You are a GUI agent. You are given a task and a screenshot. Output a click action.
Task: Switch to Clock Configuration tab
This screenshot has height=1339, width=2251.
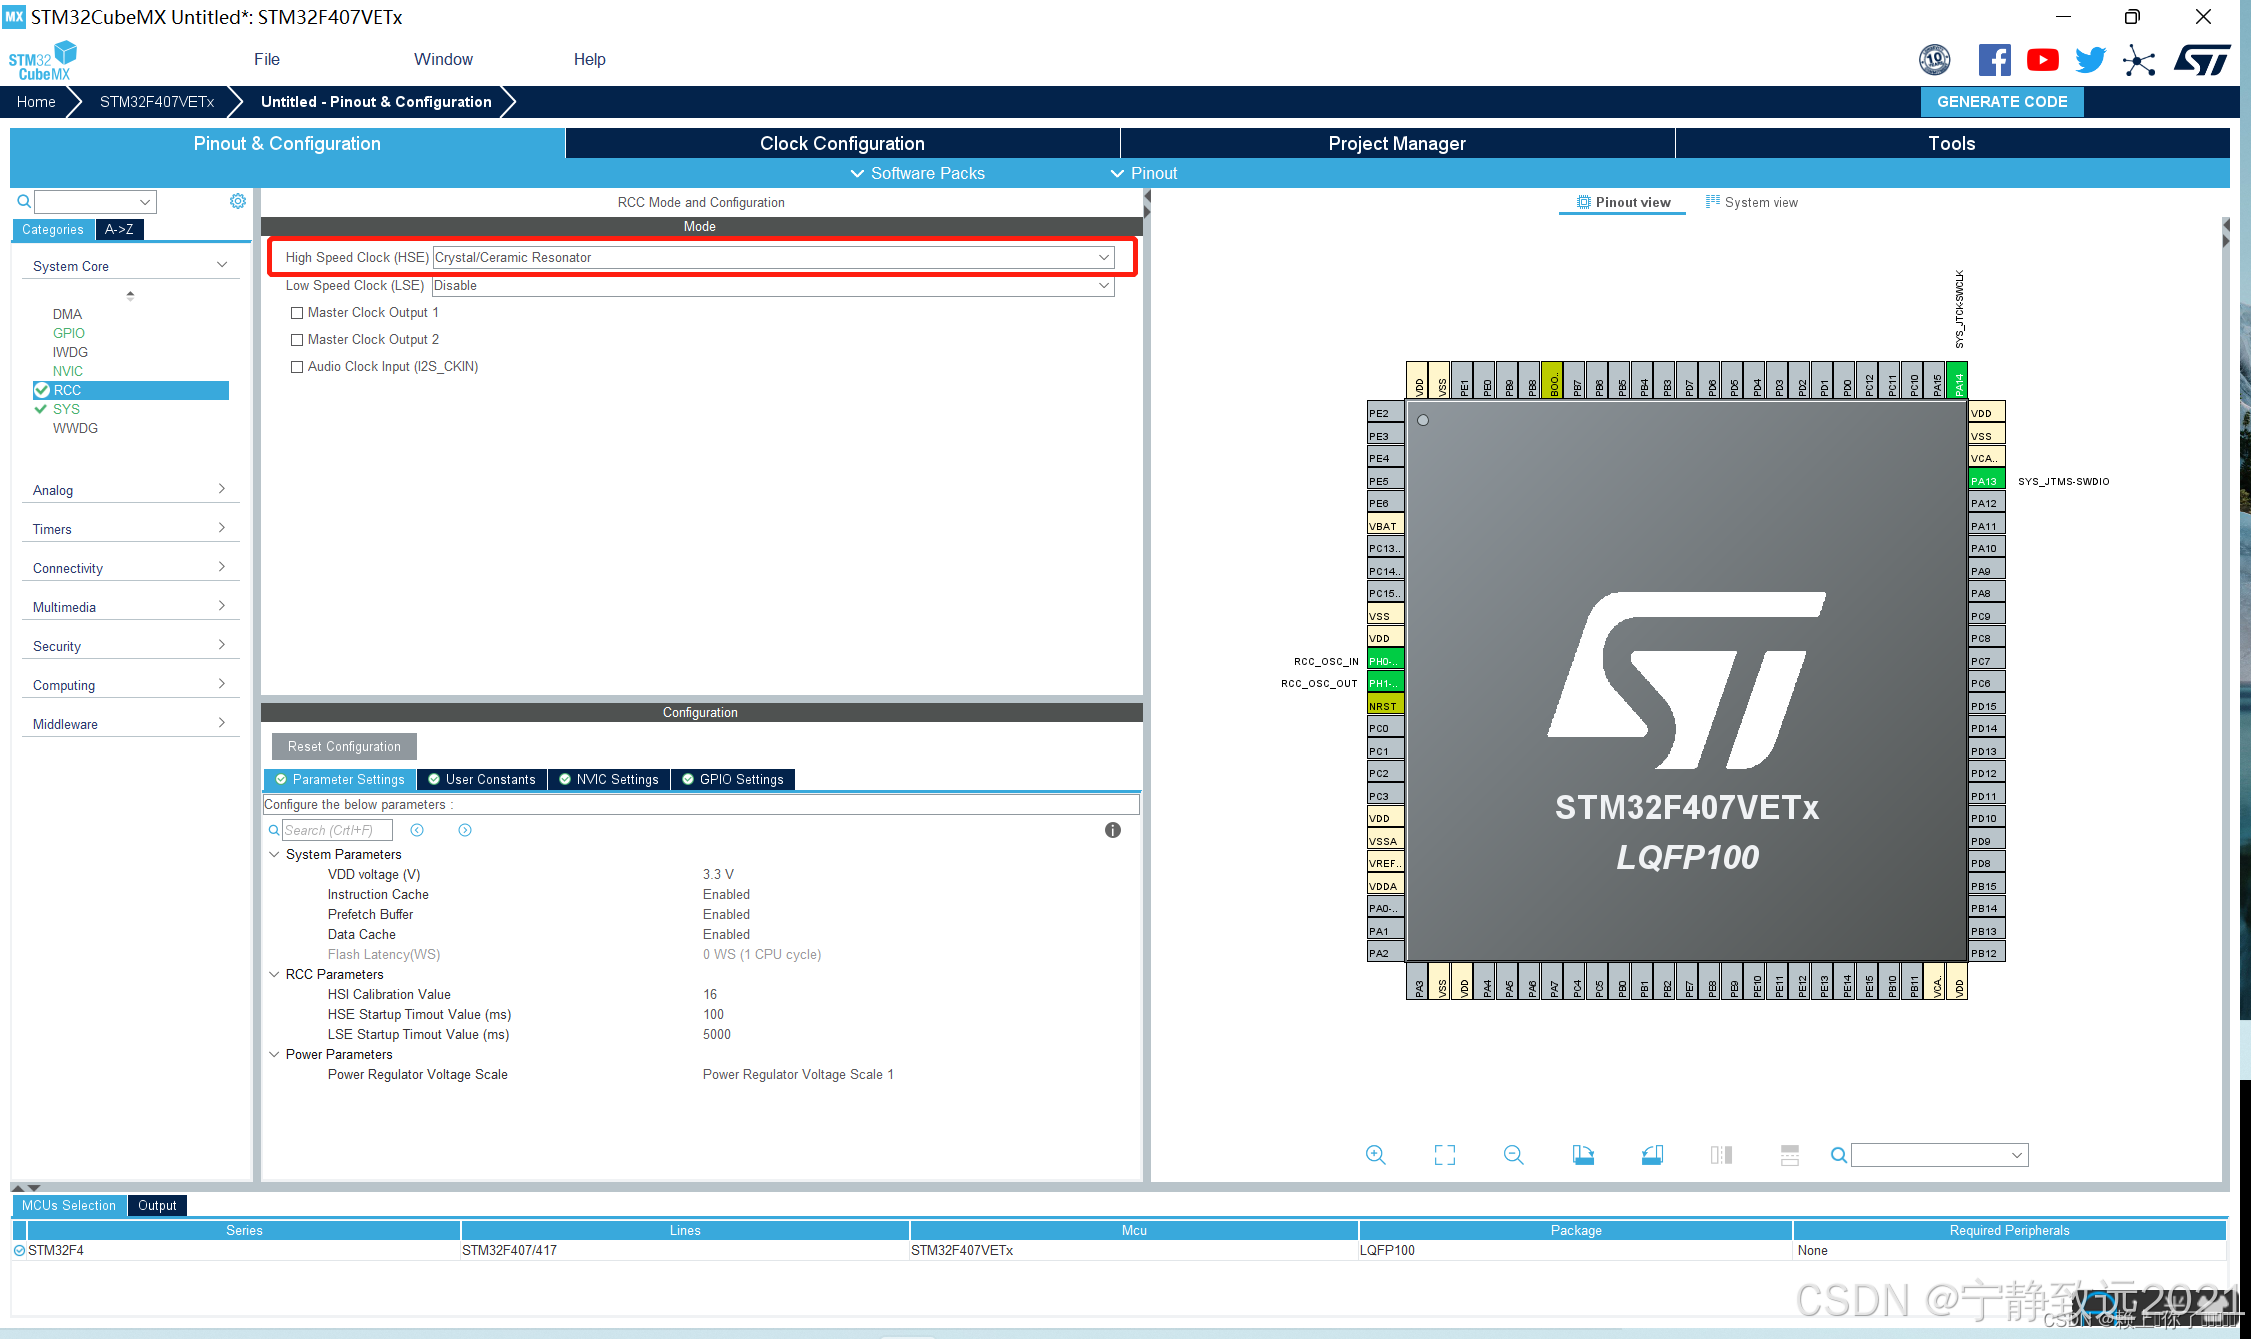(x=842, y=143)
